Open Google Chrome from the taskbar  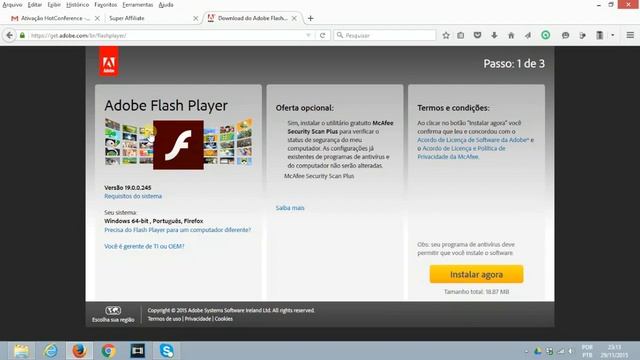(109, 351)
